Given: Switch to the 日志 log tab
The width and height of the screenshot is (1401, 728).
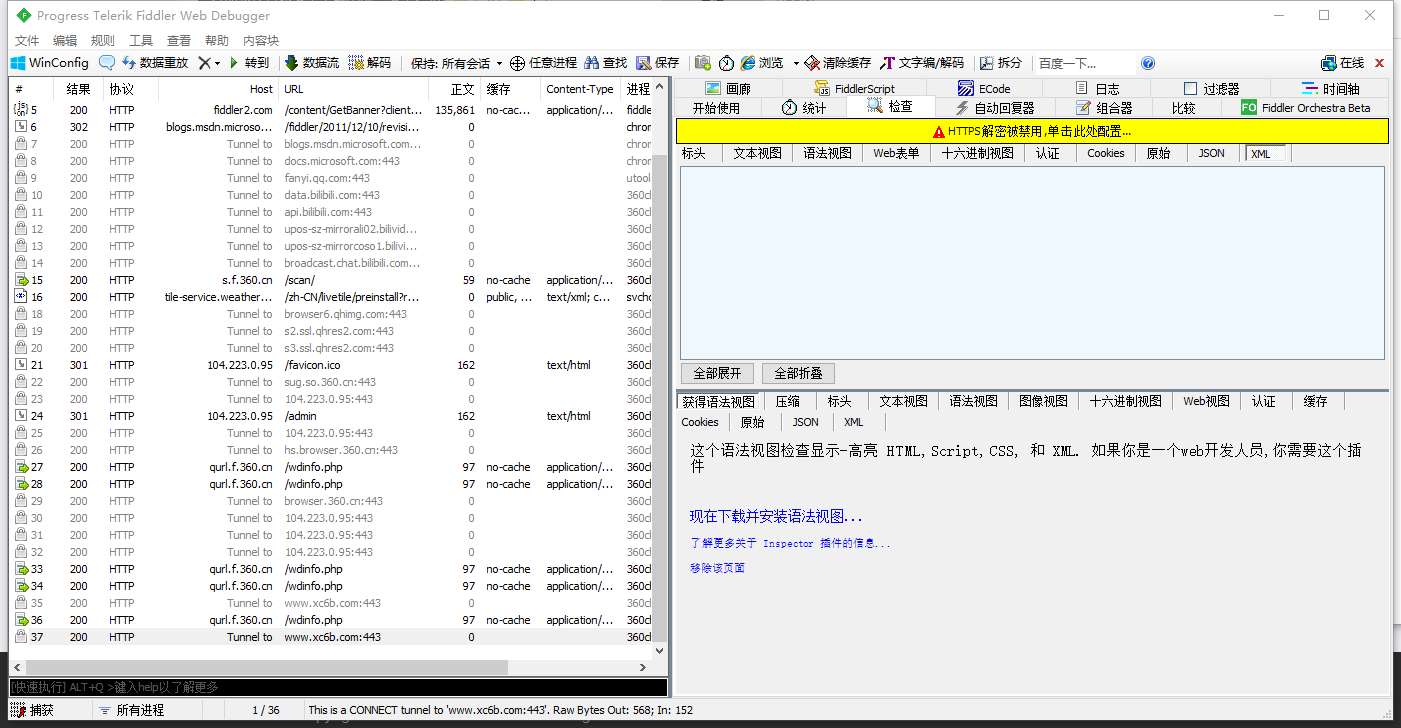Looking at the screenshot, I should coord(1097,89).
